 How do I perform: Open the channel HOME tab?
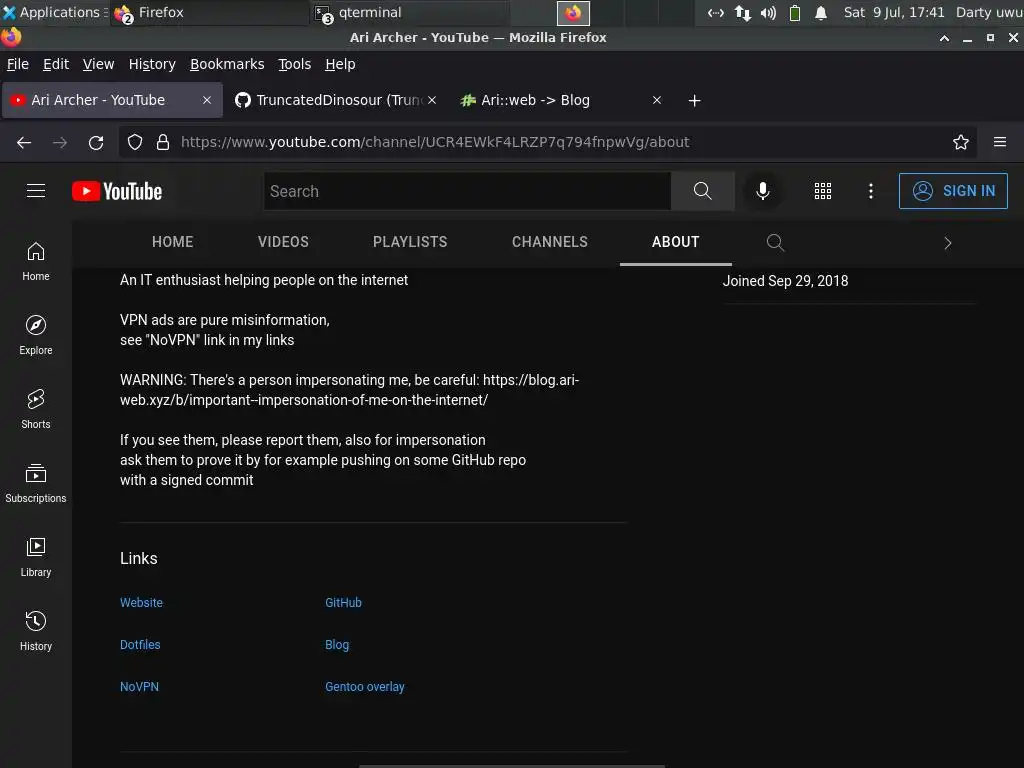(172, 242)
